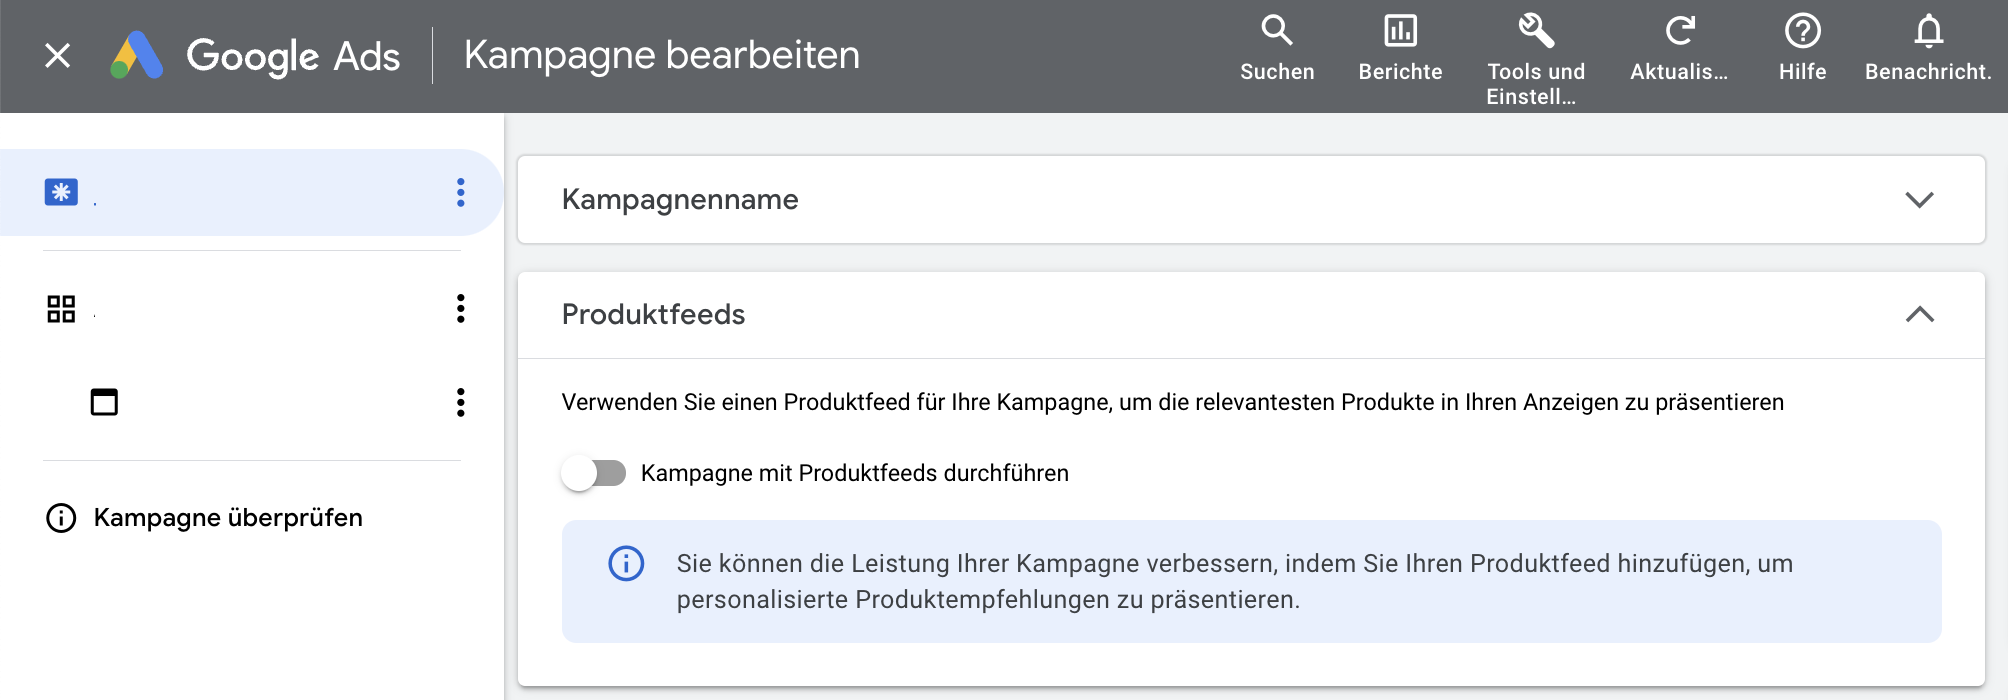Expand the Kampagnenname section chevron

pyautogui.click(x=1919, y=199)
